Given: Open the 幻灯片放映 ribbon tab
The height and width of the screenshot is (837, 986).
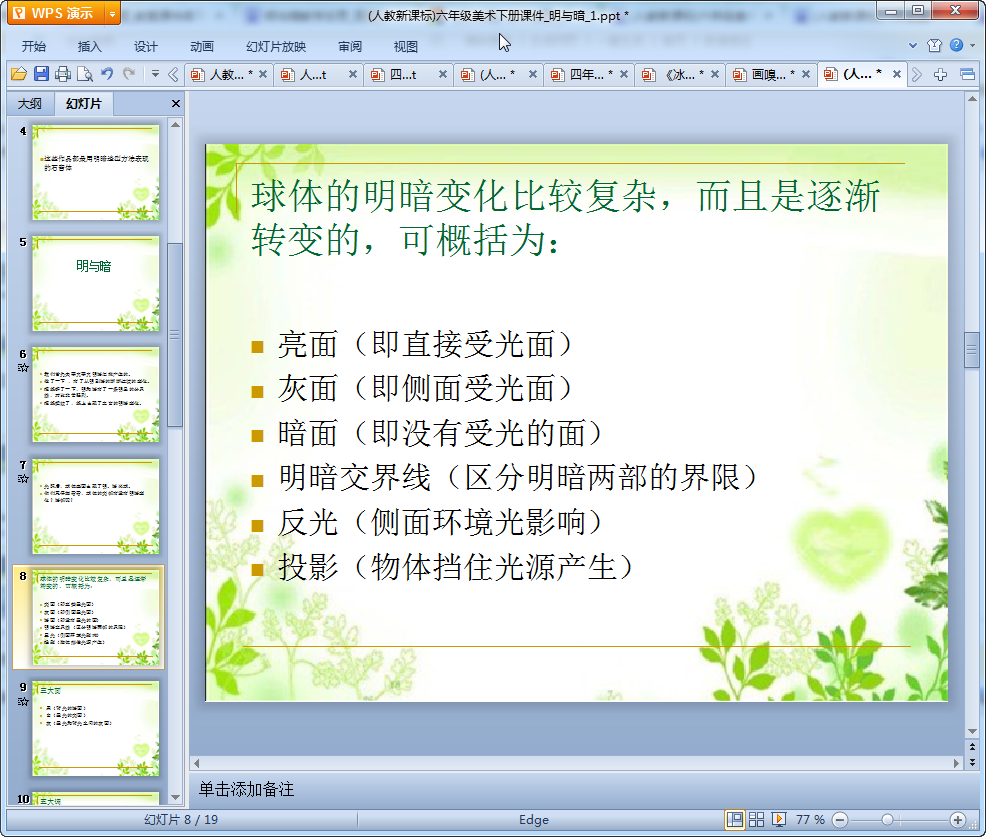Looking at the screenshot, I should (276, 46).
